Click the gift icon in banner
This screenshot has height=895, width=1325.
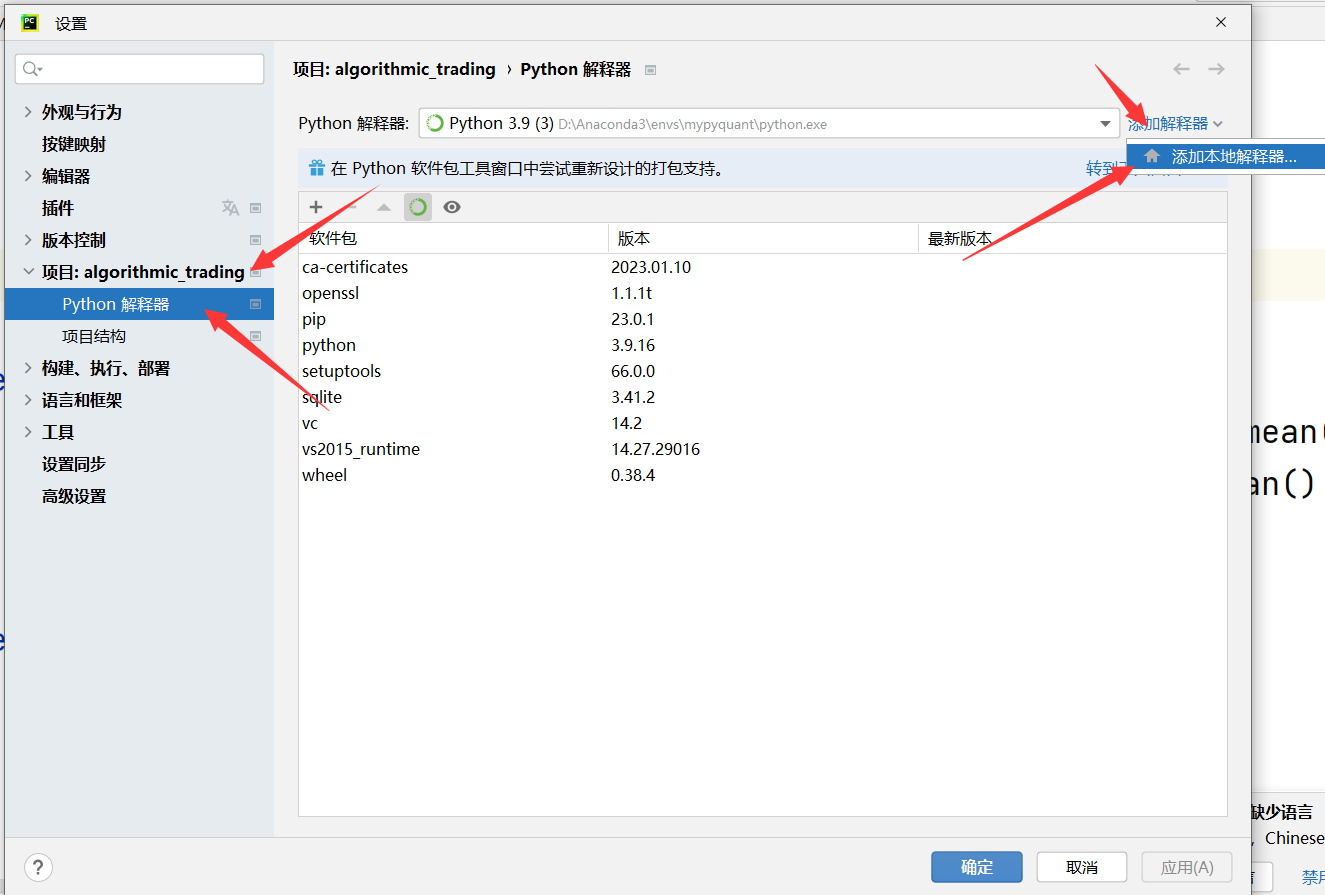[317, 168]
